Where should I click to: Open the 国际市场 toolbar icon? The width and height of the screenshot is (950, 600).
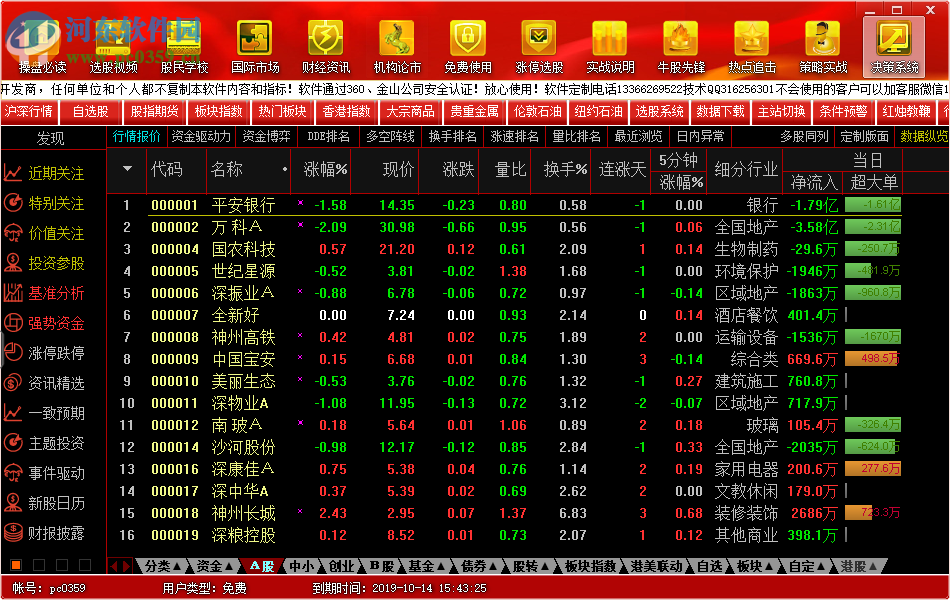(254, 40)
